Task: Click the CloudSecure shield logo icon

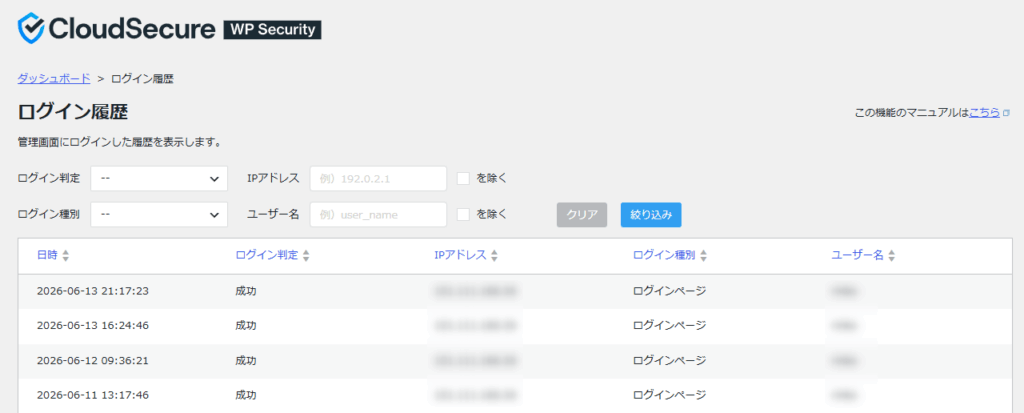Action: tap(31, 29)
